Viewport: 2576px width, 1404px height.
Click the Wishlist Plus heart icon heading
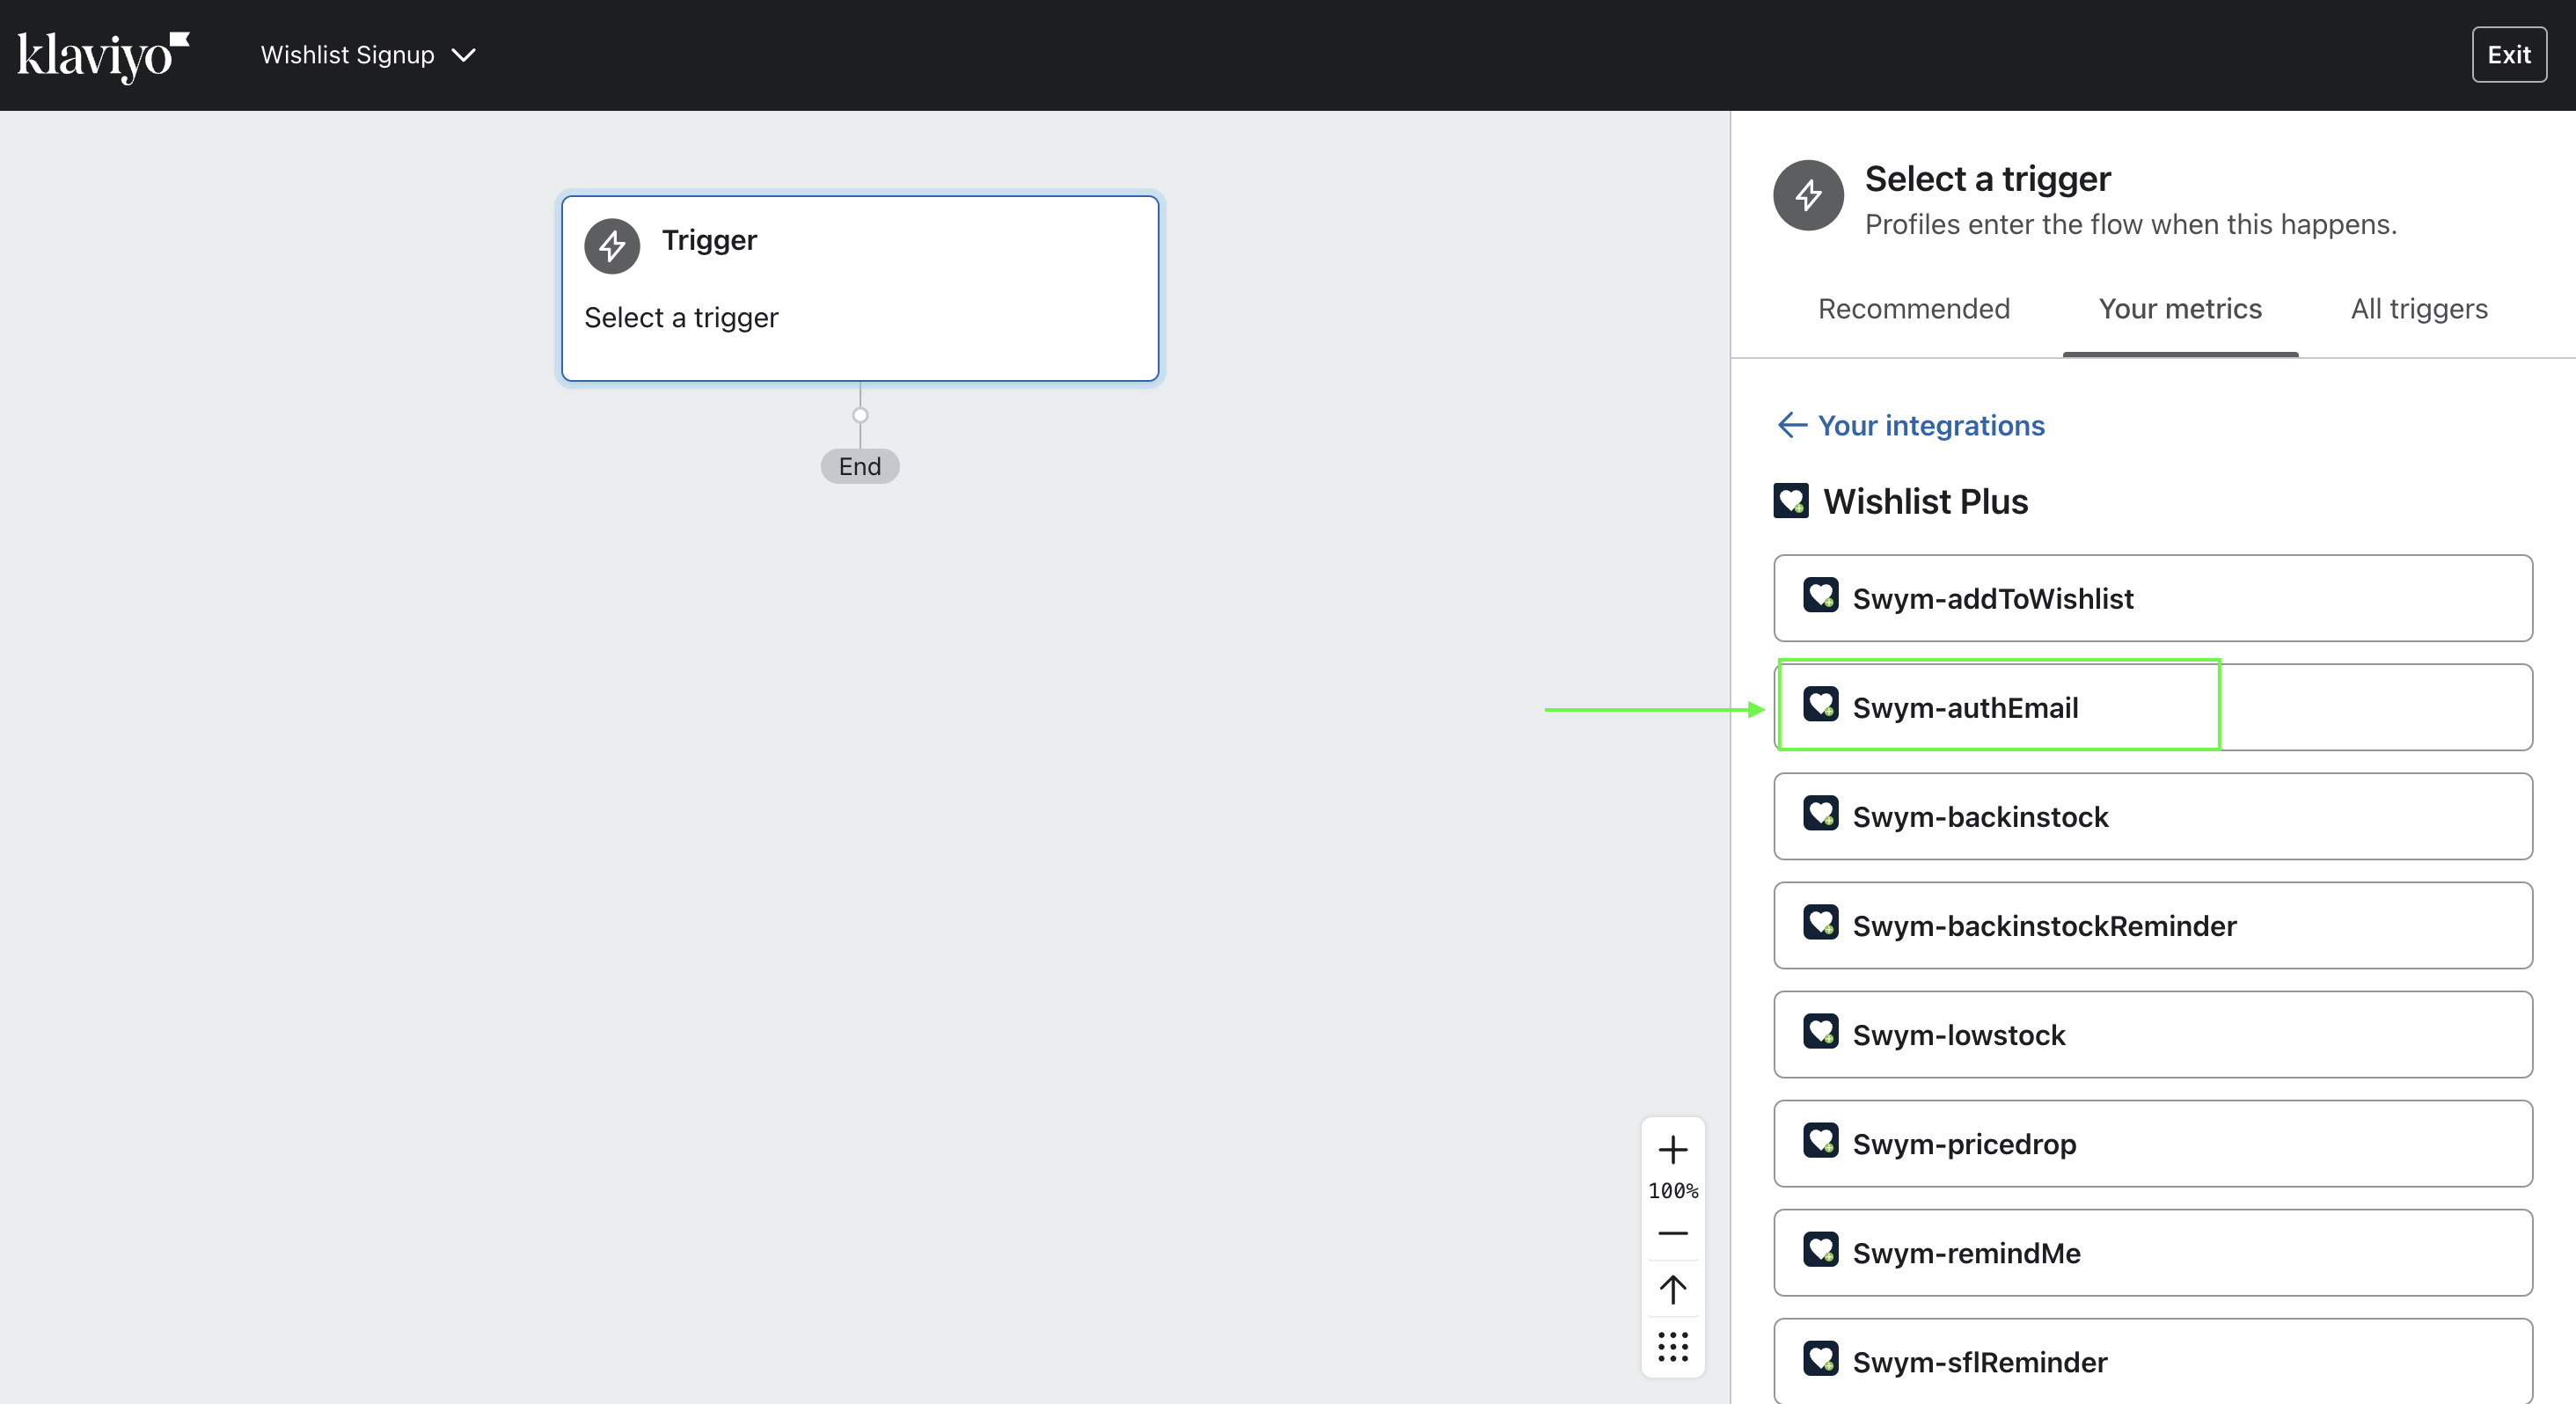[1790, 501]
